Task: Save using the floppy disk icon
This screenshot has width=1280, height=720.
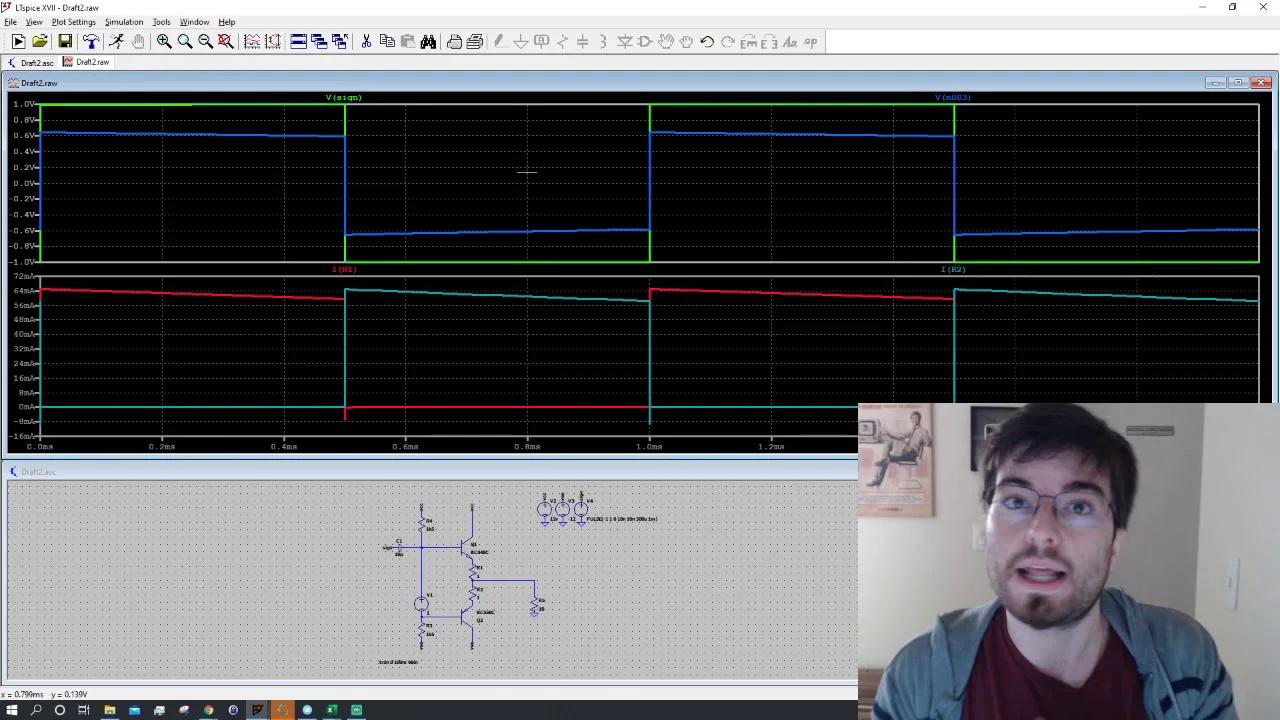Action: pyautogui.click(x=65, y=41)
